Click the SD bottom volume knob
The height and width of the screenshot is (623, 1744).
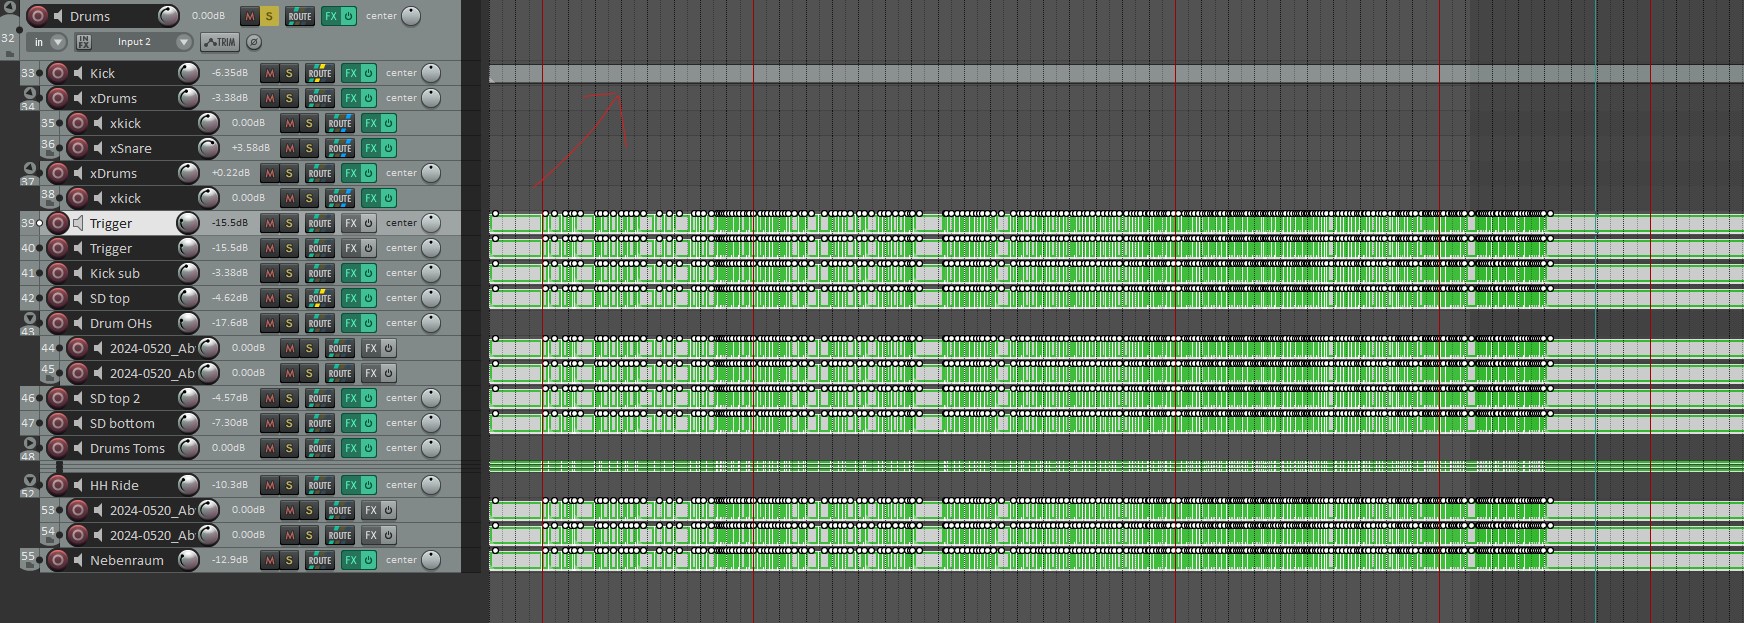tap(189, 423)
